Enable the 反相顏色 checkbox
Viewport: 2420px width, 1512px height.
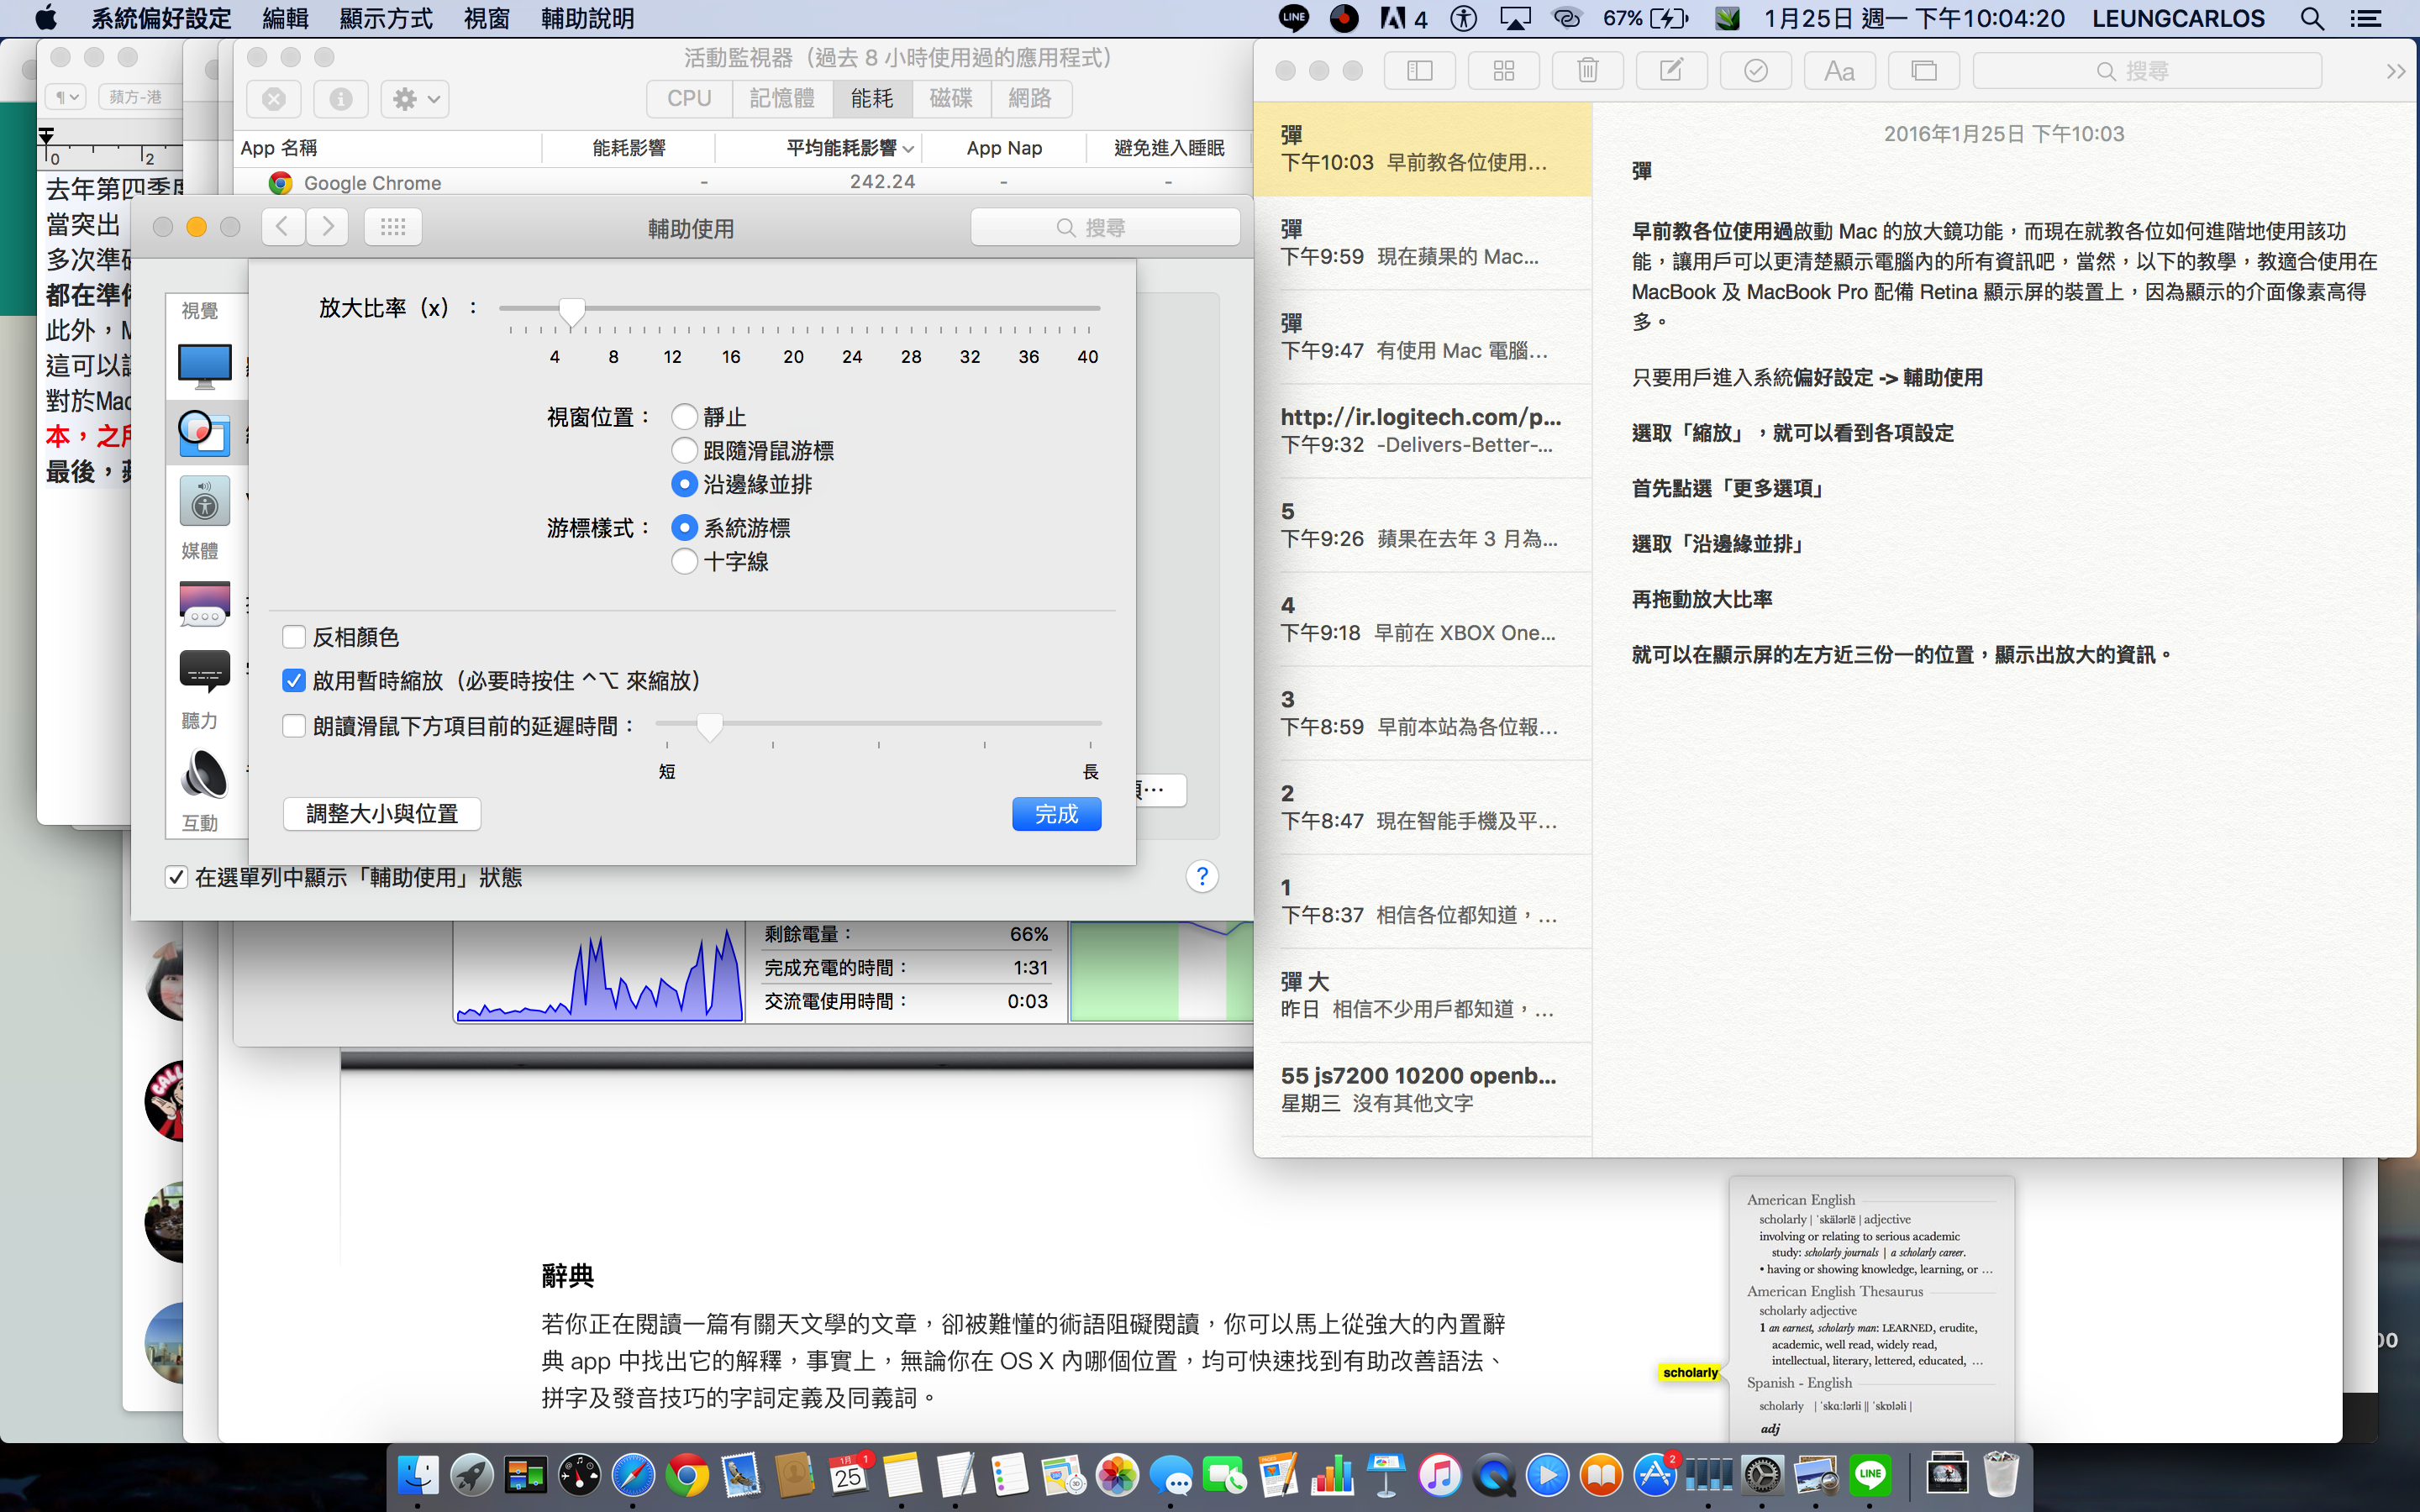click(x=294, y=637)
